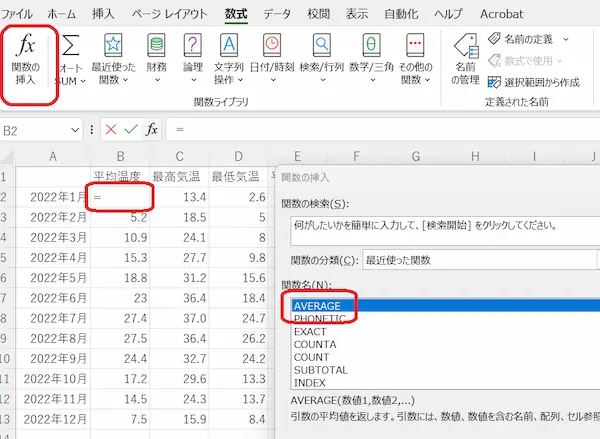Open the 数学/三角 functions icon
Image resolution: width=600 pixels, height=439 pixels.
(x=370, y=47)
